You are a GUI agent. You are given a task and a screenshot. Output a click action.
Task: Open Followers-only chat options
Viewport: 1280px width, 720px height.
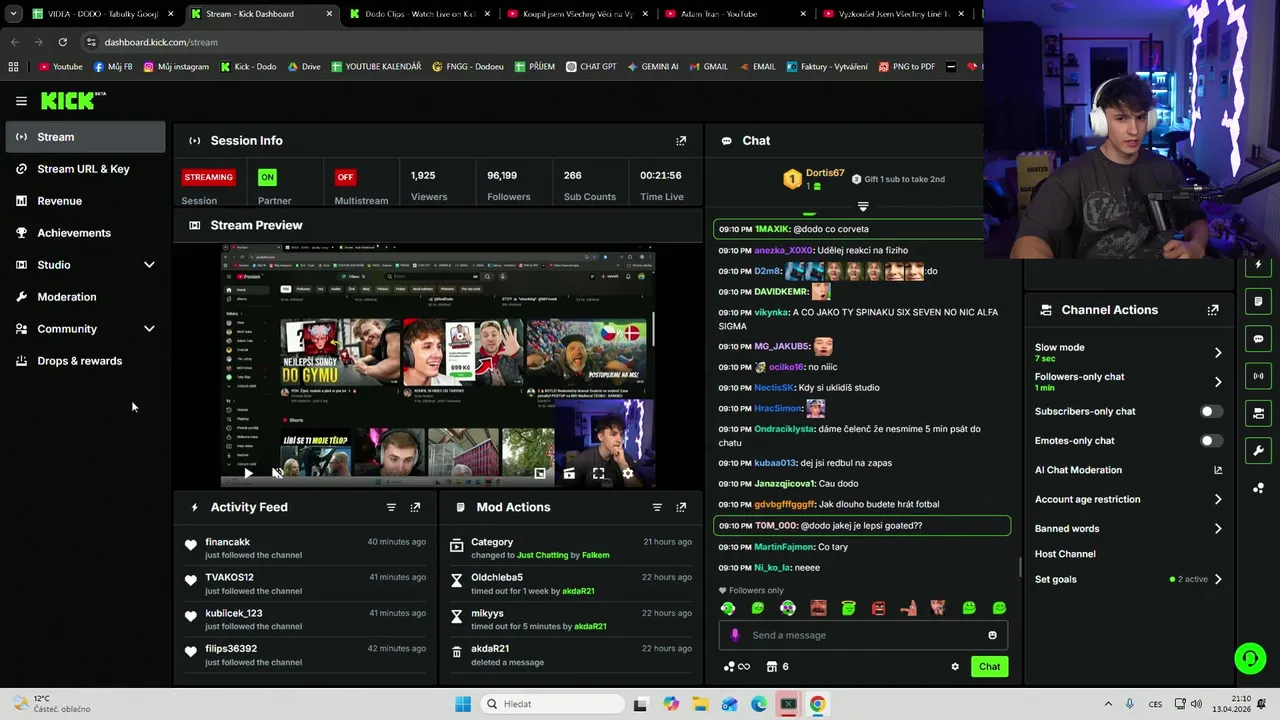[x=1128, y=382]
